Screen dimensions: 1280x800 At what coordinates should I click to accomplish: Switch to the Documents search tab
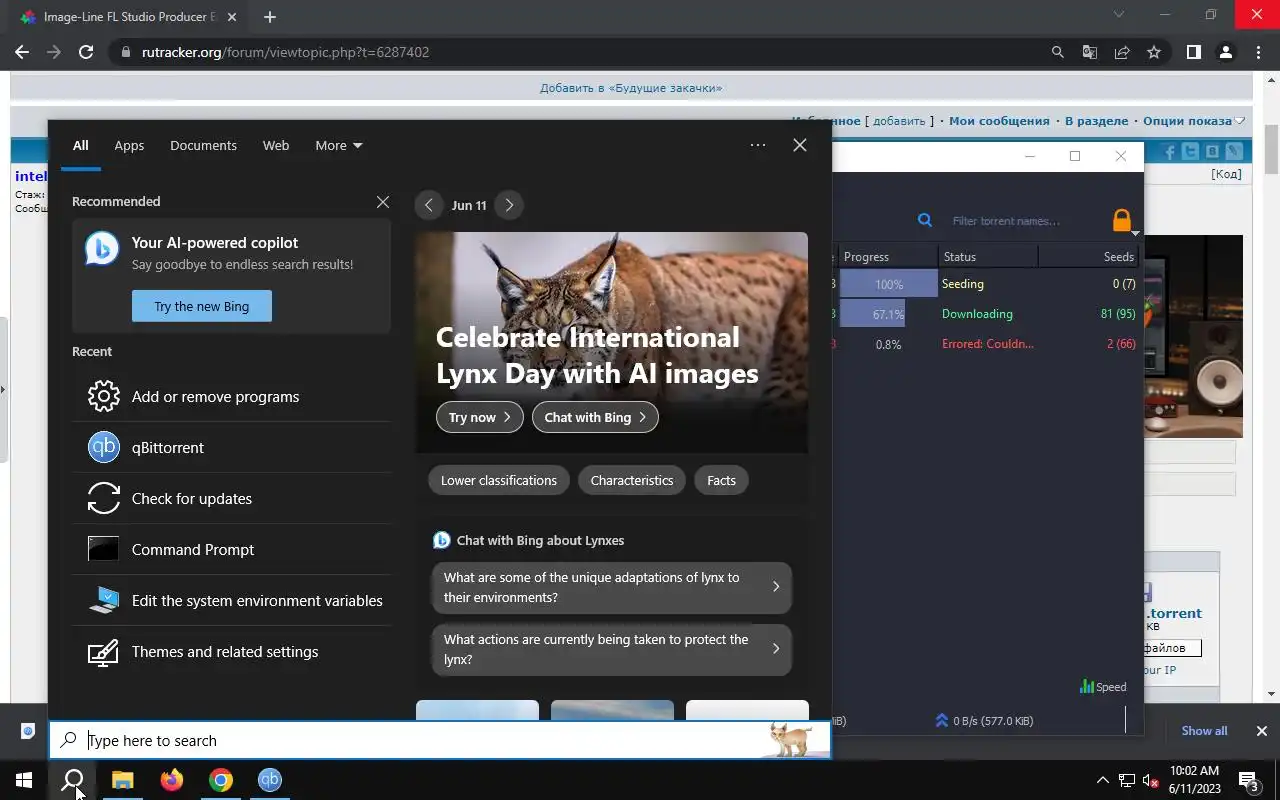tap(203, 145)
